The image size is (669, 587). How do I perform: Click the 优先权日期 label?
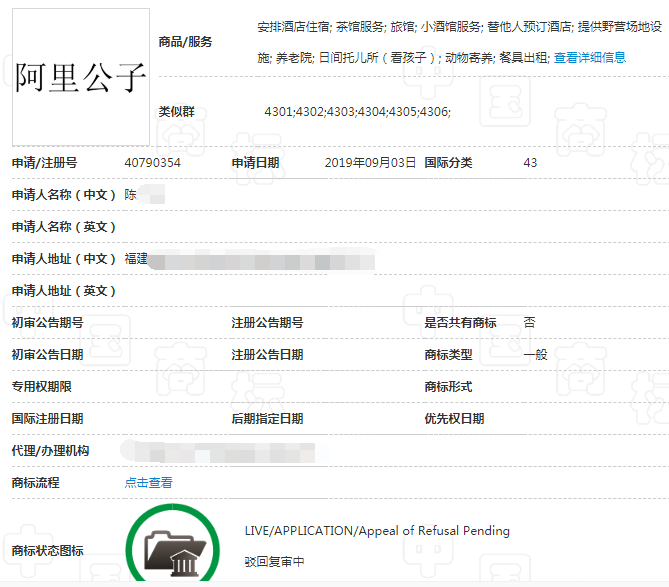pos(454,418)
